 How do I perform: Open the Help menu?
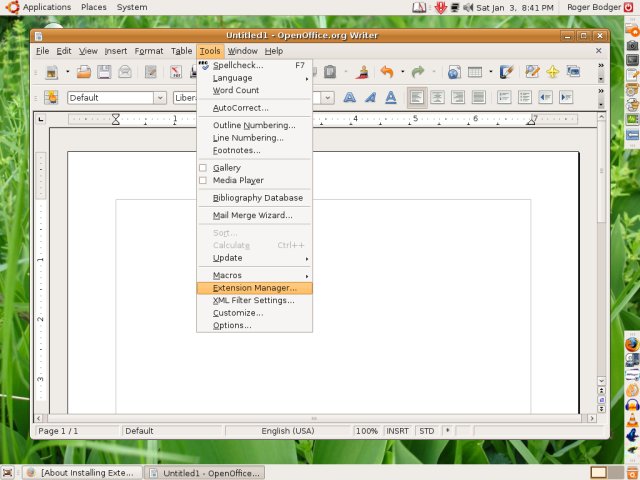tap(274, 51)
